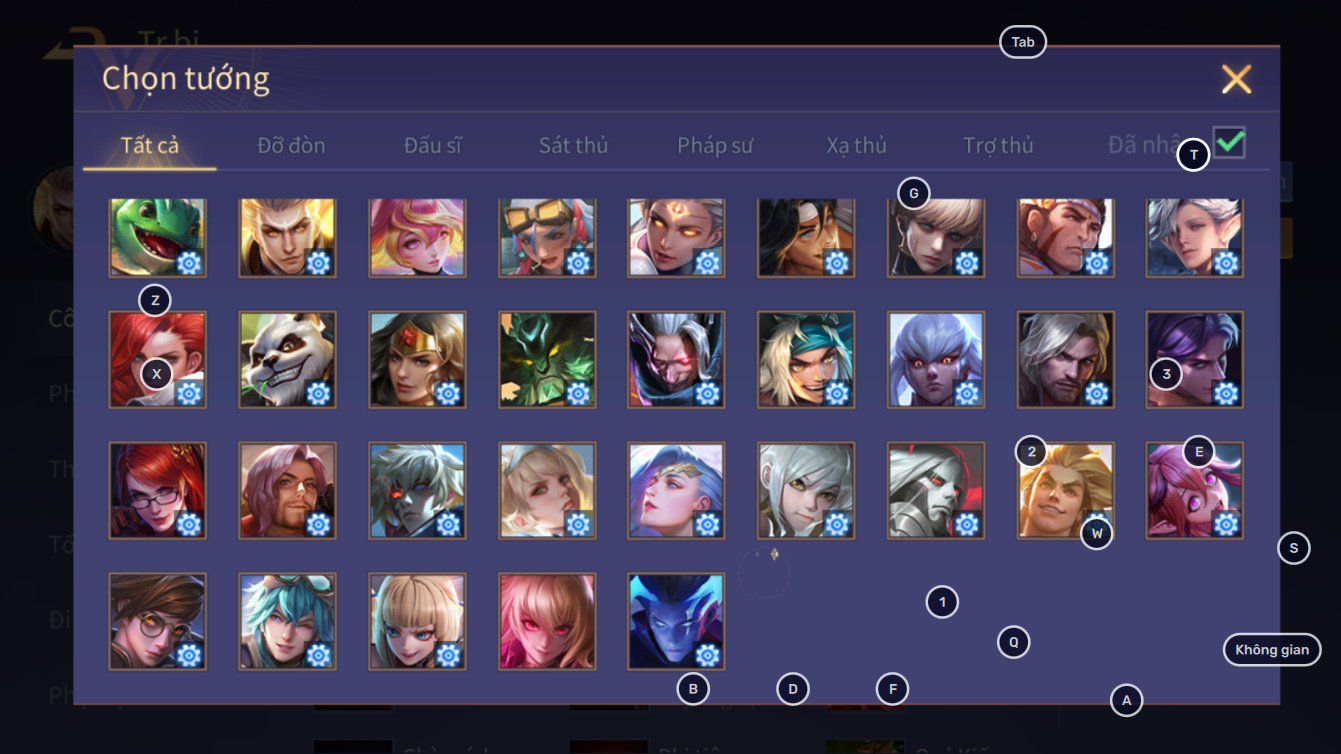Pick the pink-haired red-eyed hero portrait
1341x754 pixels.
(547, 621)
